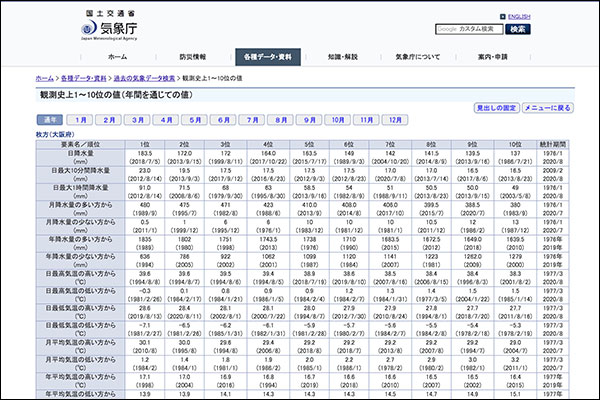Select the 6月 tab
Image resolution: width=600 pixels, height=400 pixels.
[x=224, y=120]
